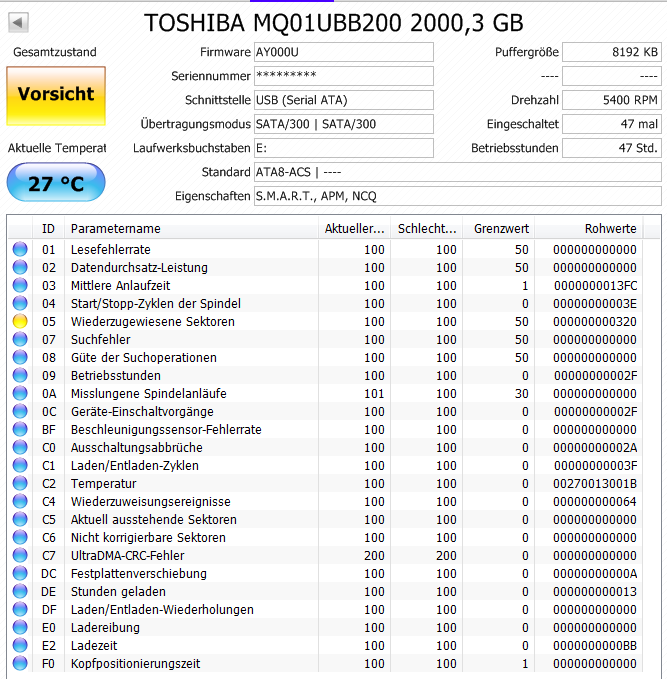
Task: Select the status icon for Wiederzuweisungsereignisse
Action: coord(20,501)
